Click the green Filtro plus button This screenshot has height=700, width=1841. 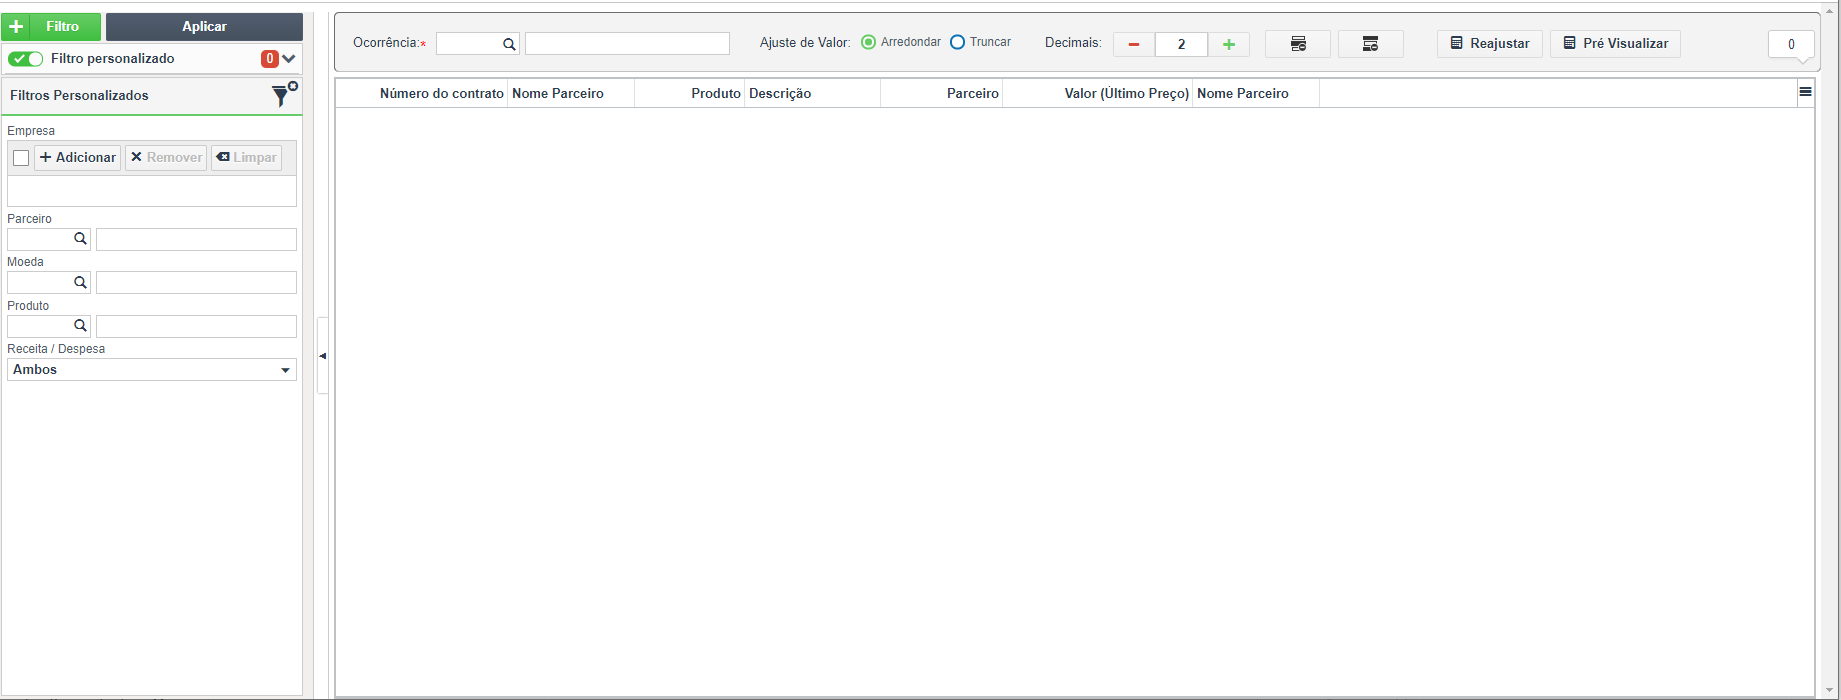(x=51, y=27)
